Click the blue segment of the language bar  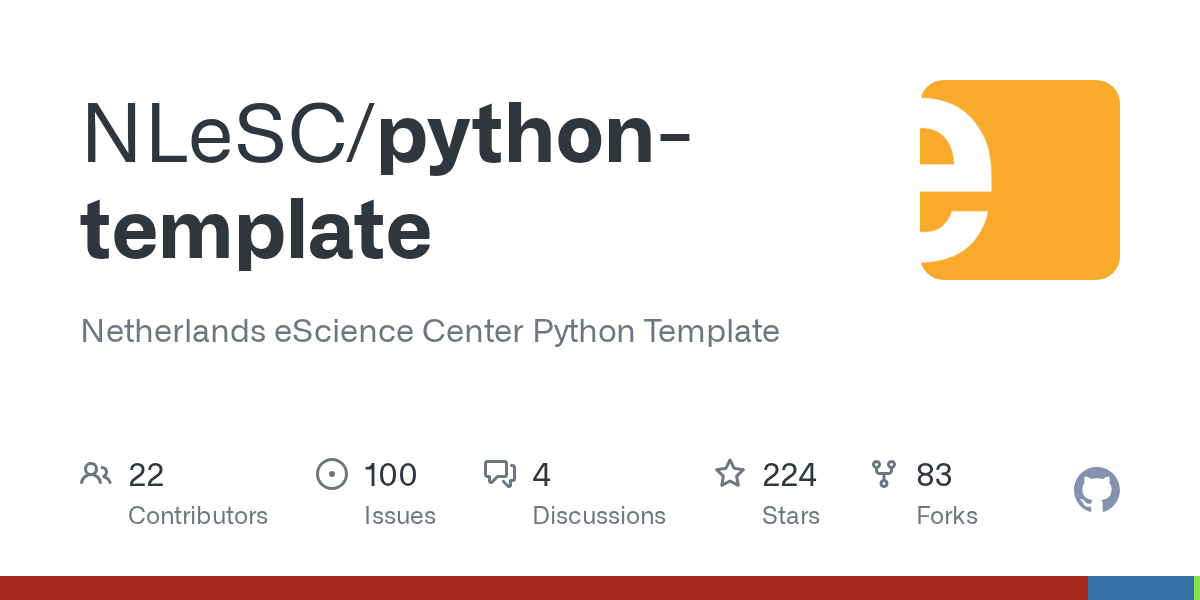click(x=1140, y=588)
